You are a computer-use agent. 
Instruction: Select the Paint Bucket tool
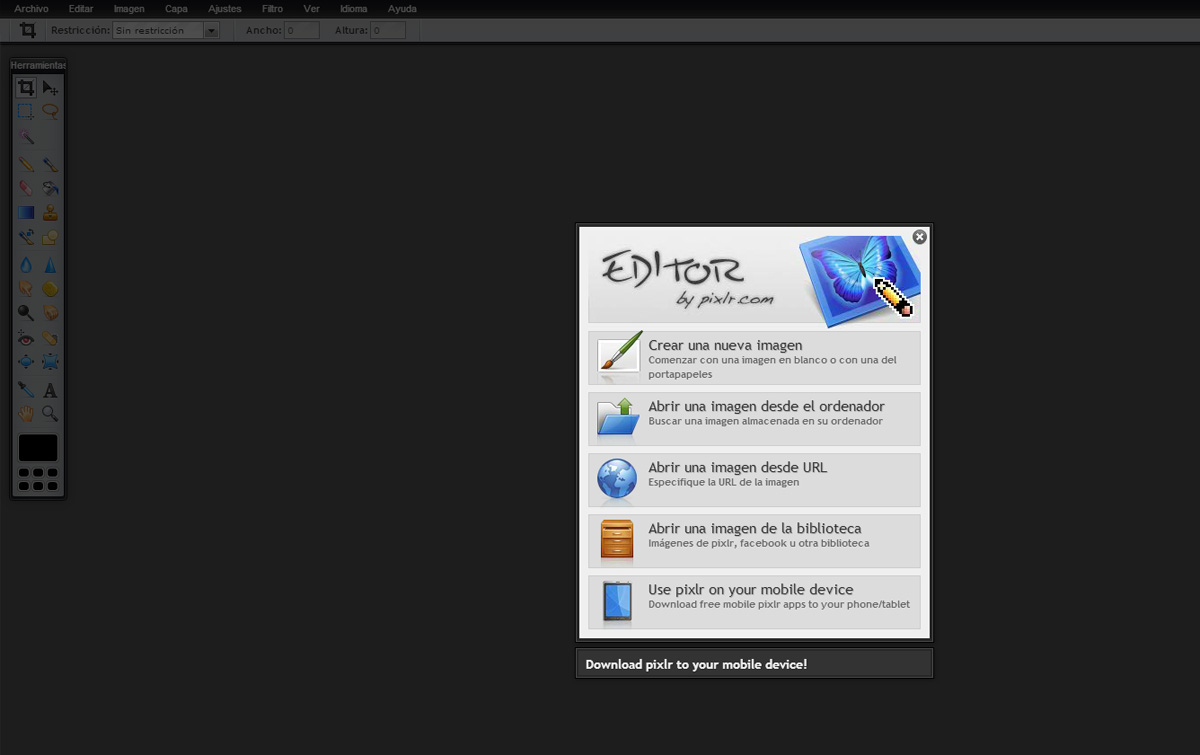point(50,188)
